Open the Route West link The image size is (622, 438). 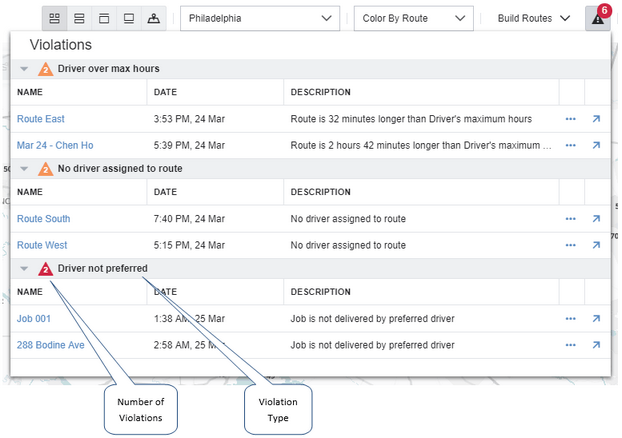tap(42, 245)
